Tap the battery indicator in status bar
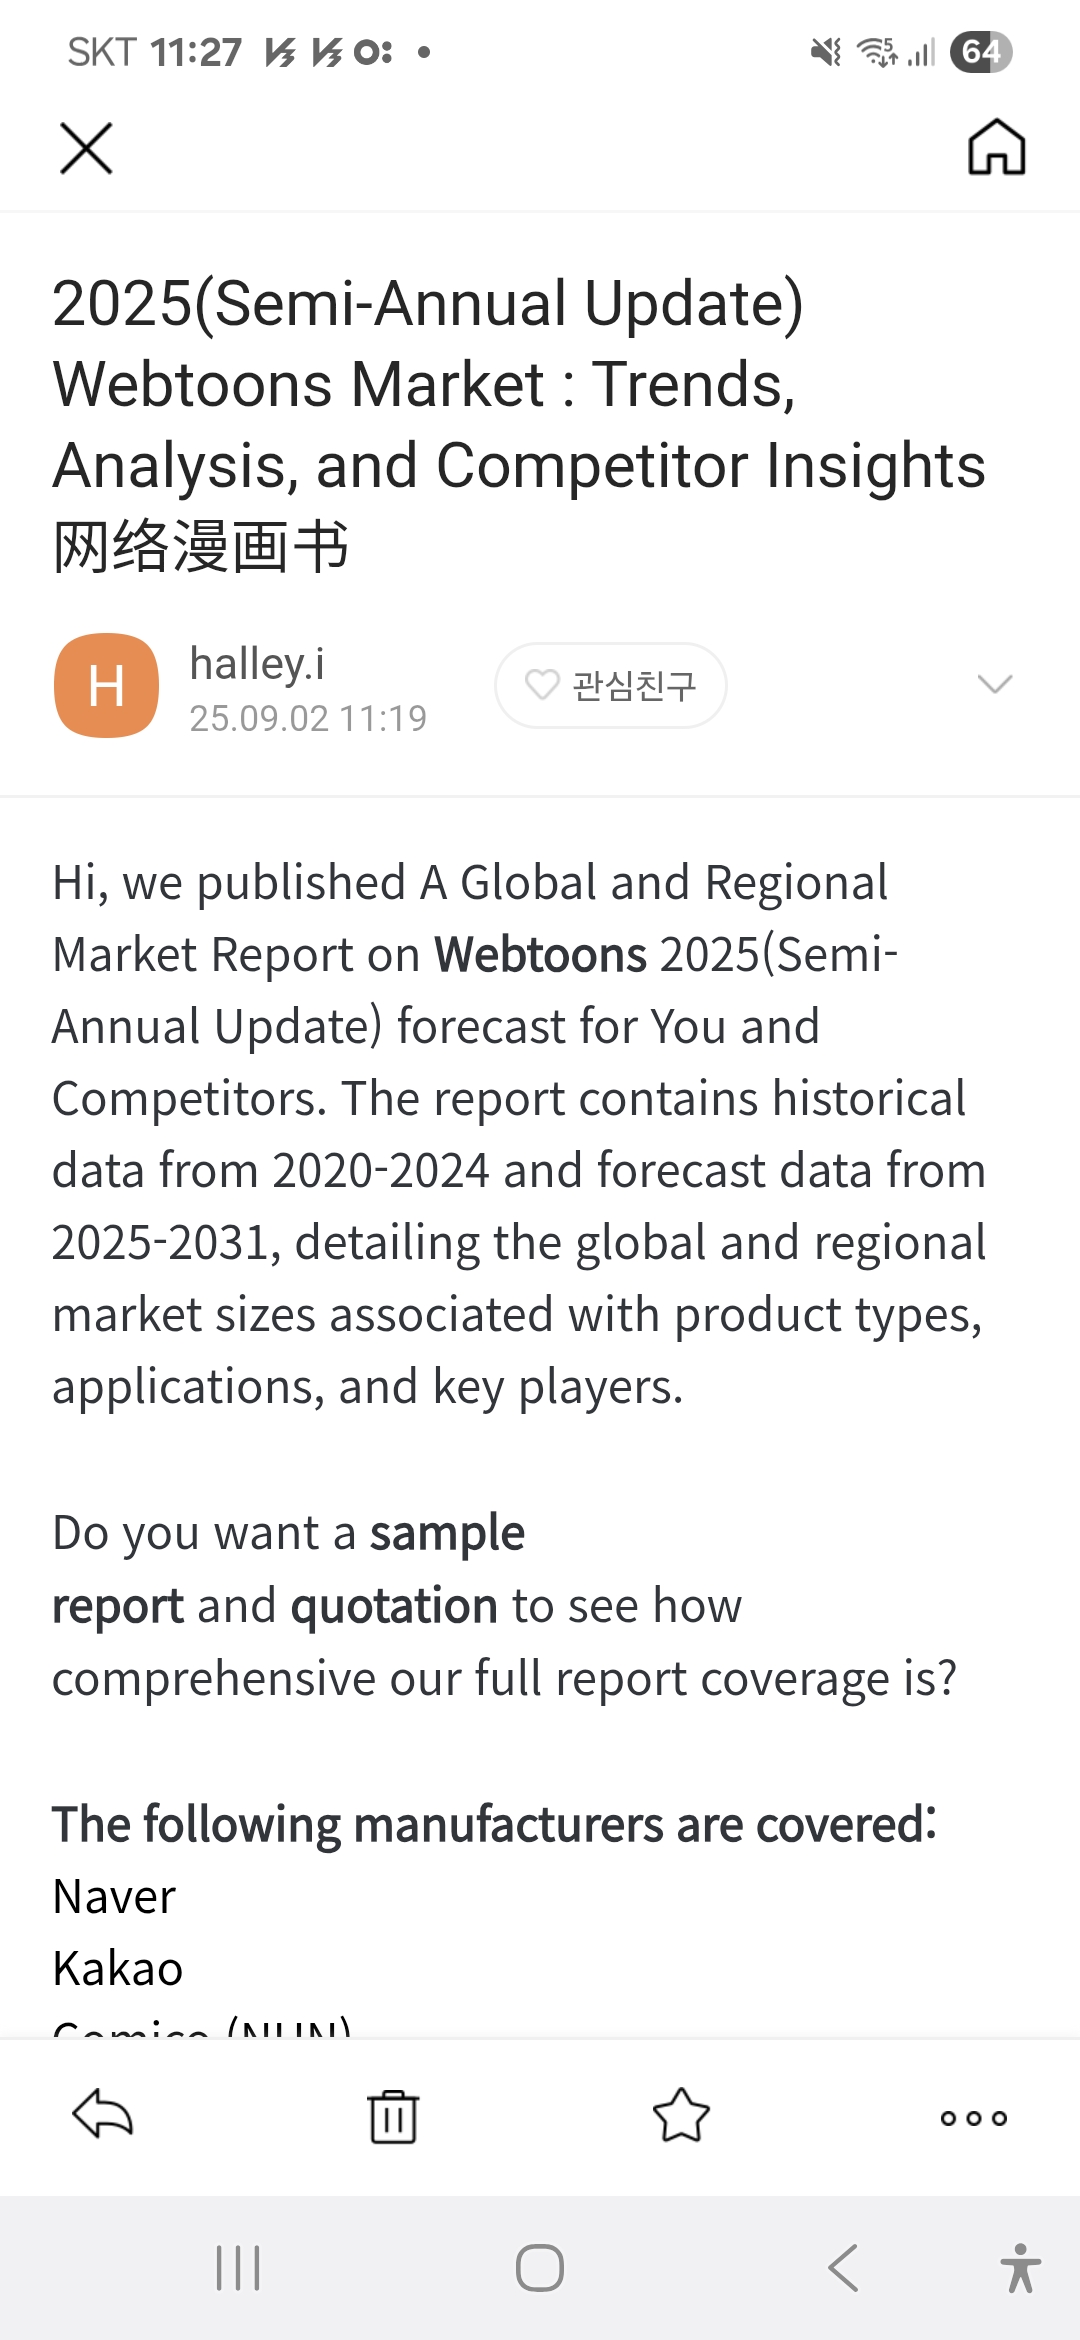Screen dimensions: 1080x2340 (981, 52)
